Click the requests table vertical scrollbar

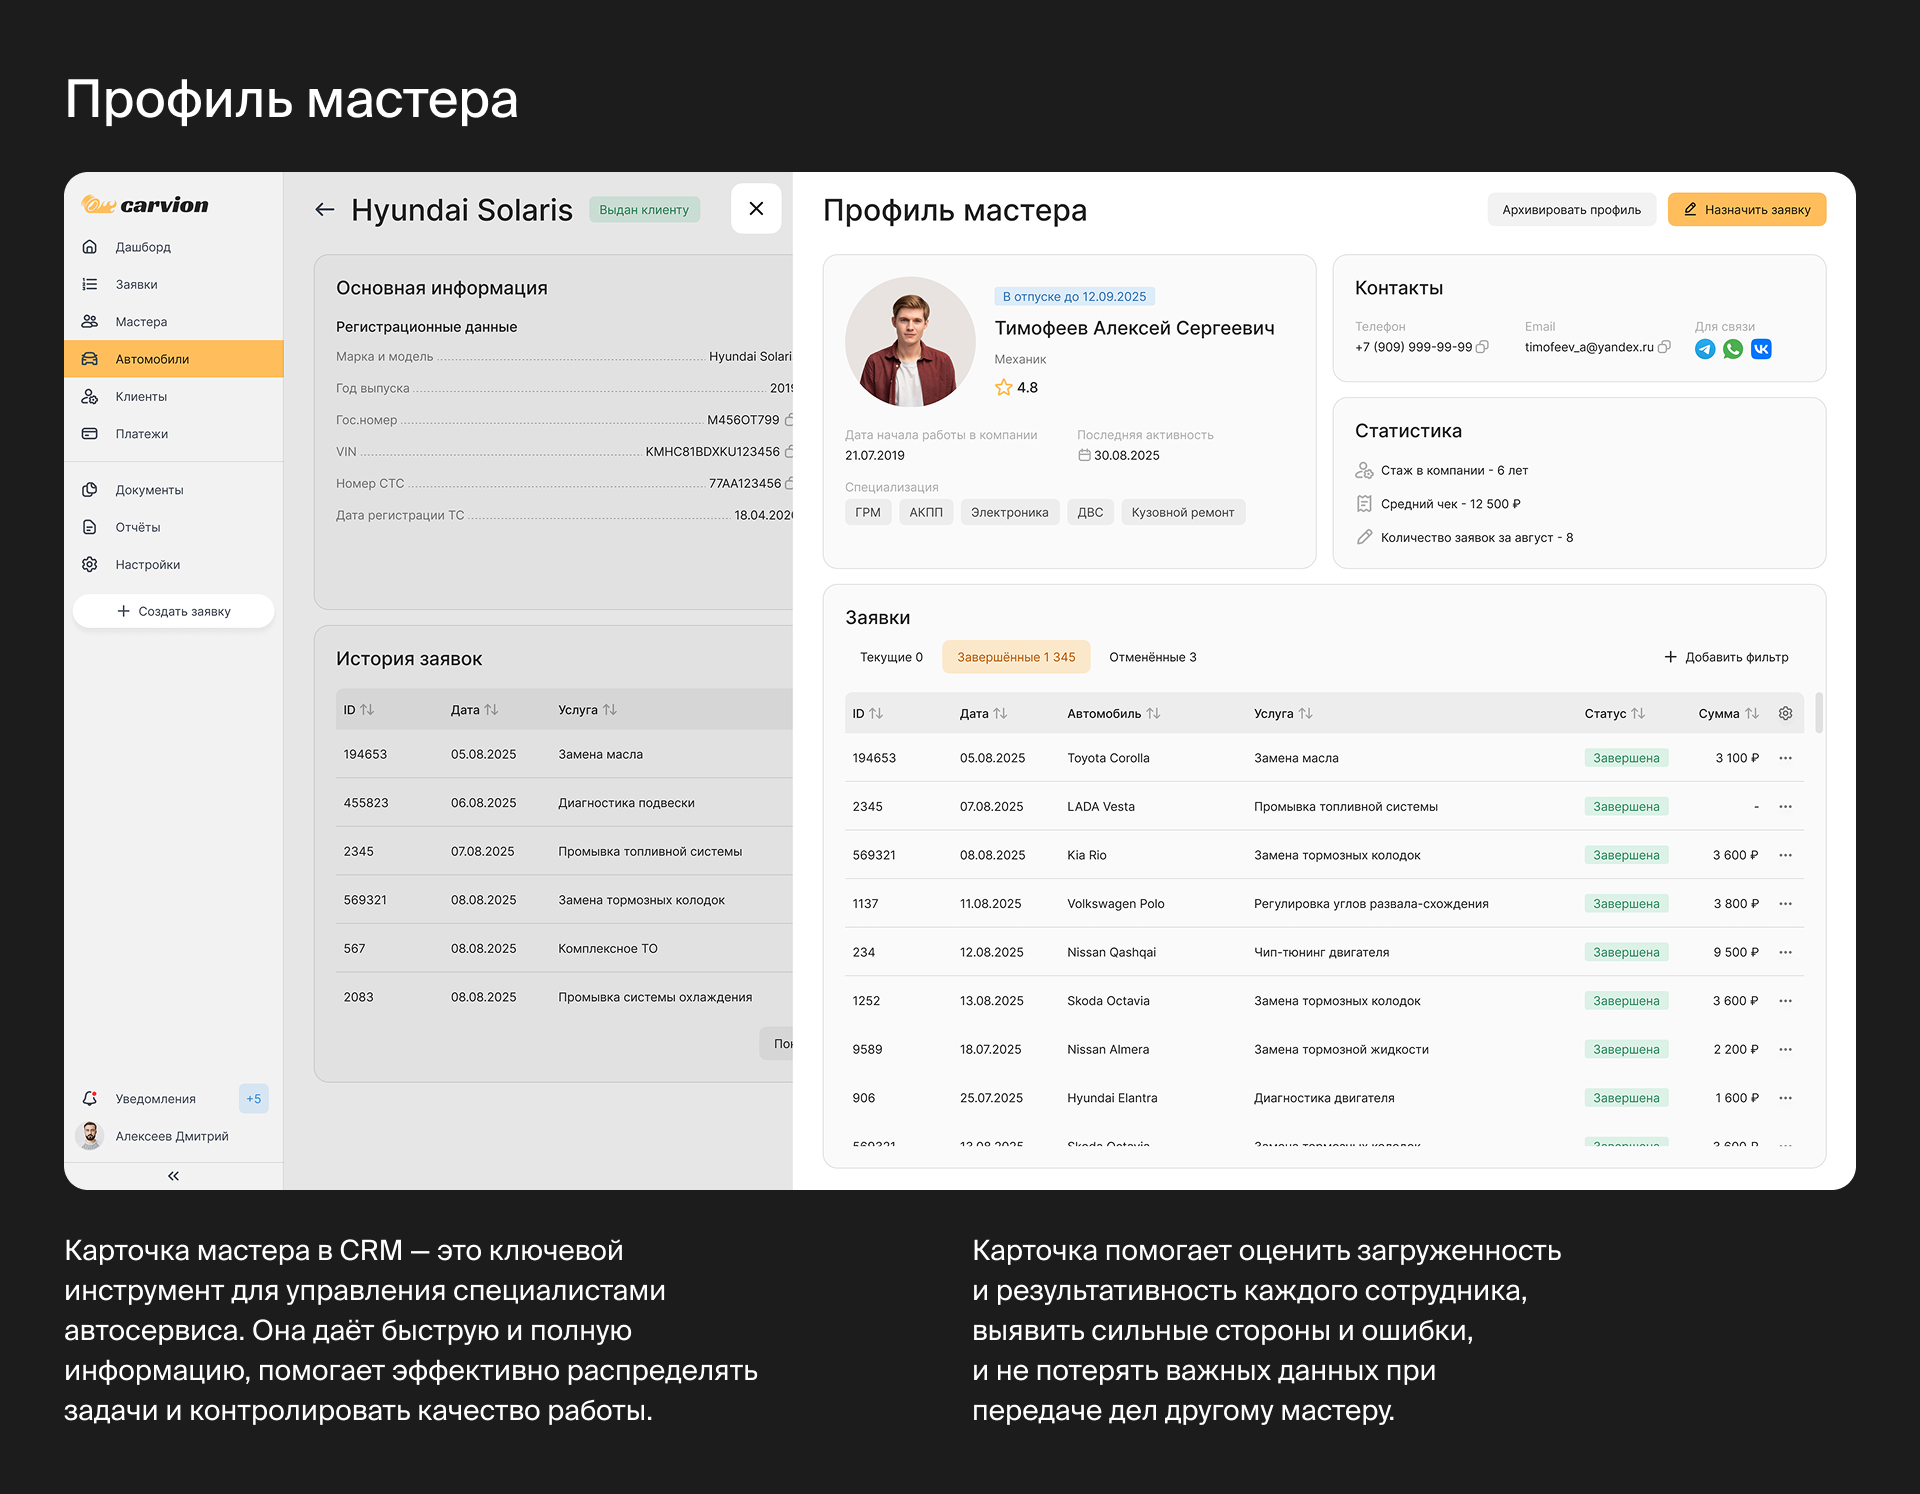tap(1818, 713)
